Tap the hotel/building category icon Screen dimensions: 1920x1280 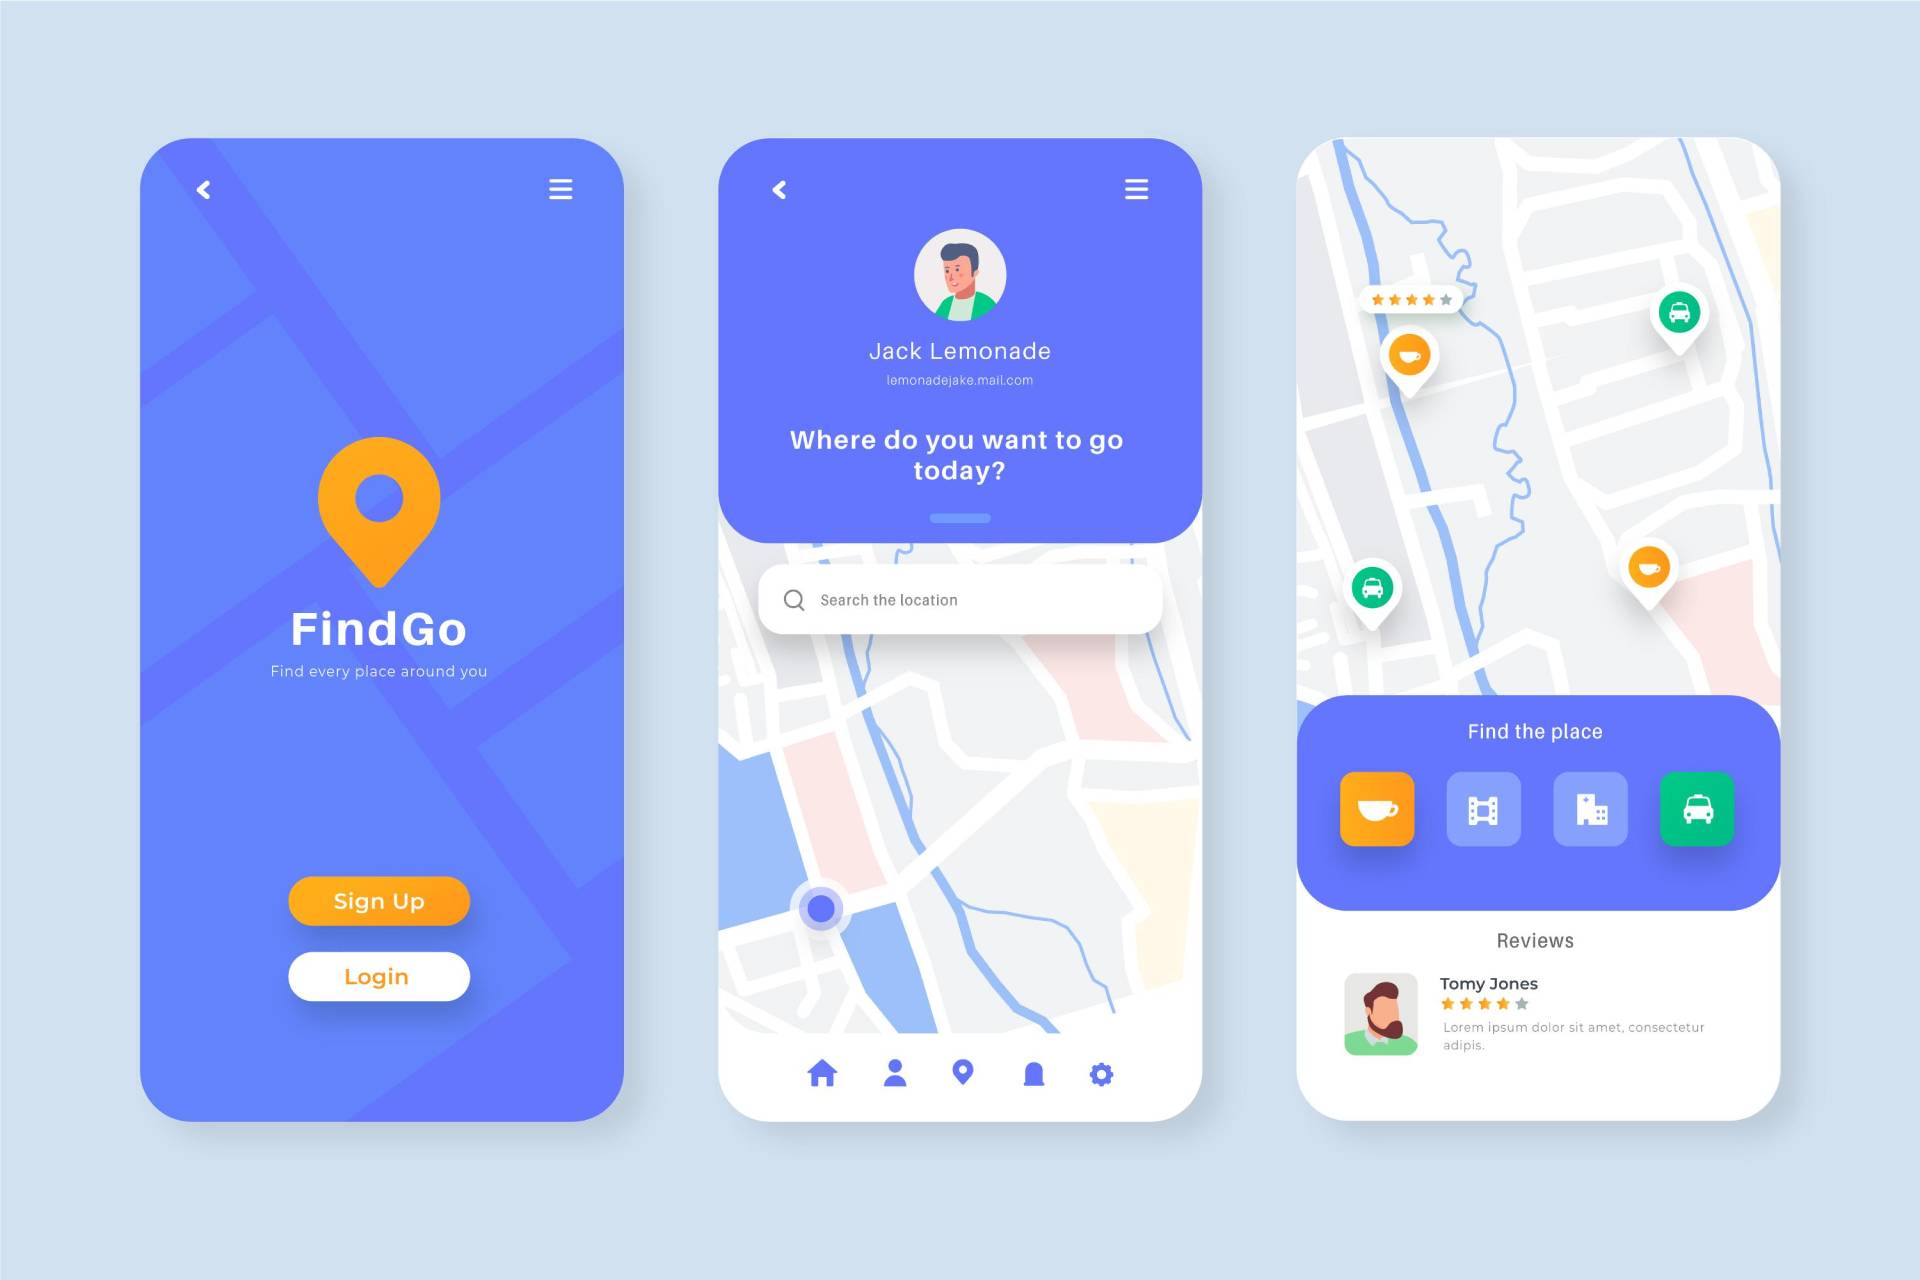click(x=1589, y=807)
